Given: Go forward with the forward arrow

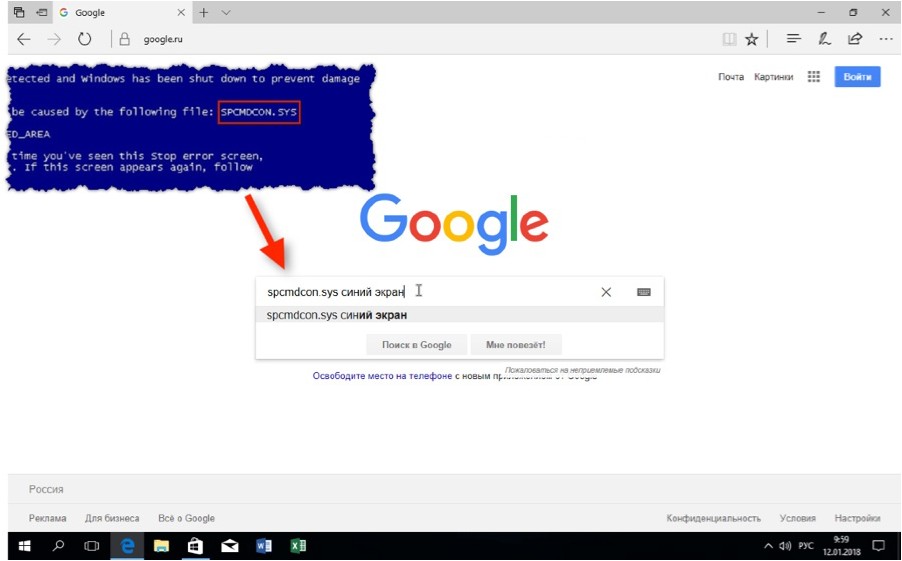Looking at the screenshot, I should pyautogui.click(x=54, y=40).
